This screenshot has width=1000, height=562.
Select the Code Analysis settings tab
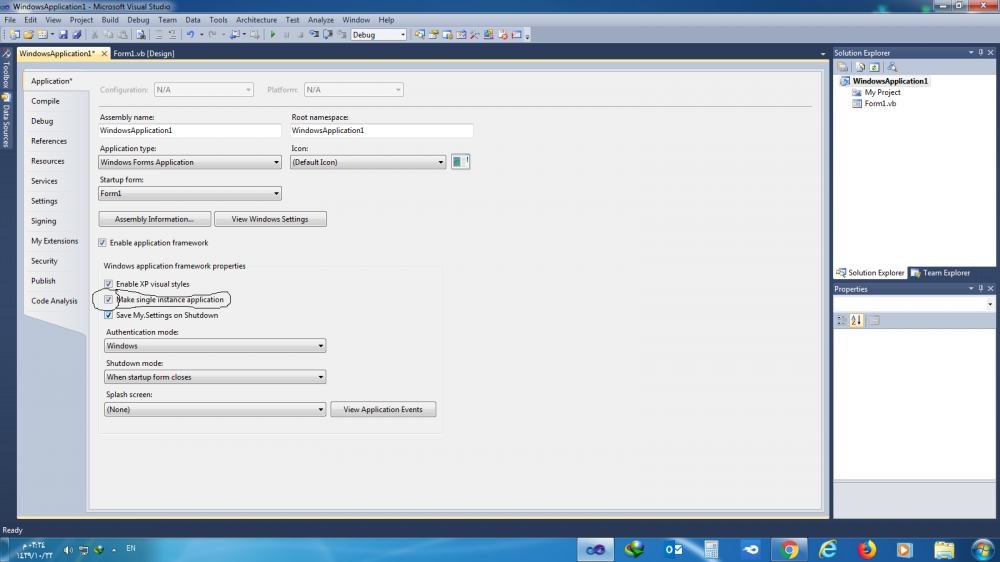pos(54,301)
